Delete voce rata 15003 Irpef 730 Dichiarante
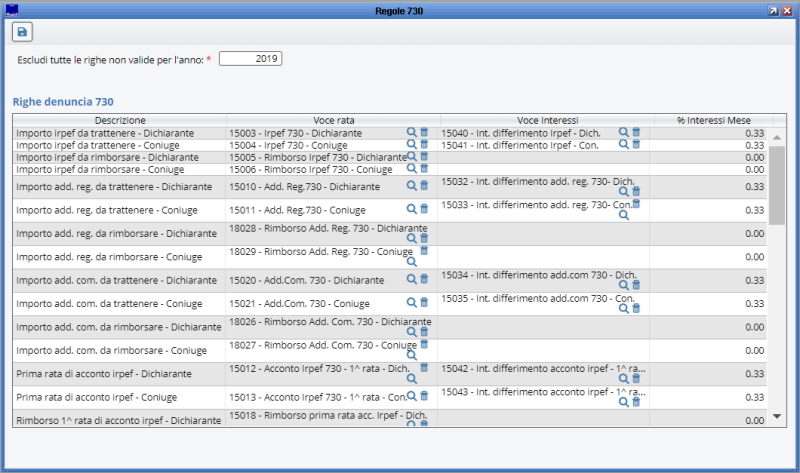Viewport: 800px width, 473px height. (424, 132)
